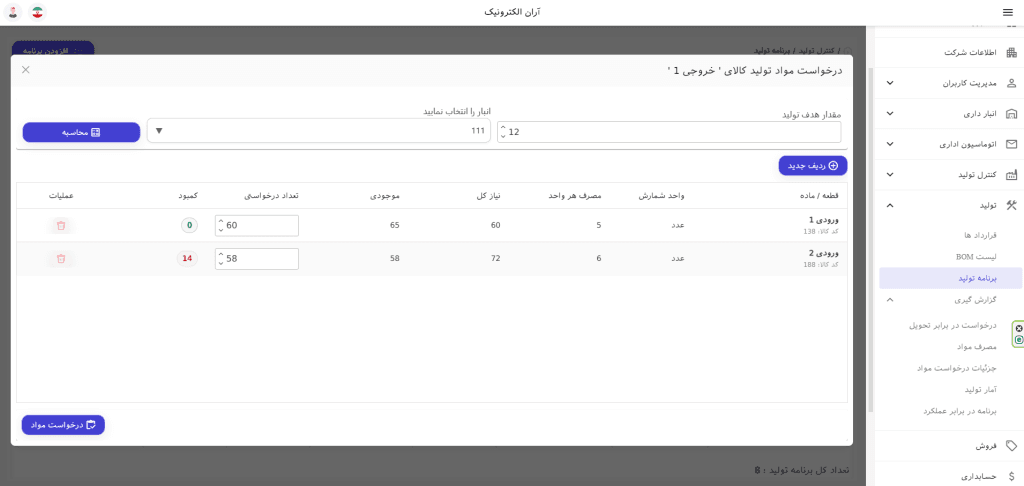Image resolution: width=1024 pixels, height=486 pixels.
Task: Open مصرف مواد report
Action: click(x=976, y=347)
